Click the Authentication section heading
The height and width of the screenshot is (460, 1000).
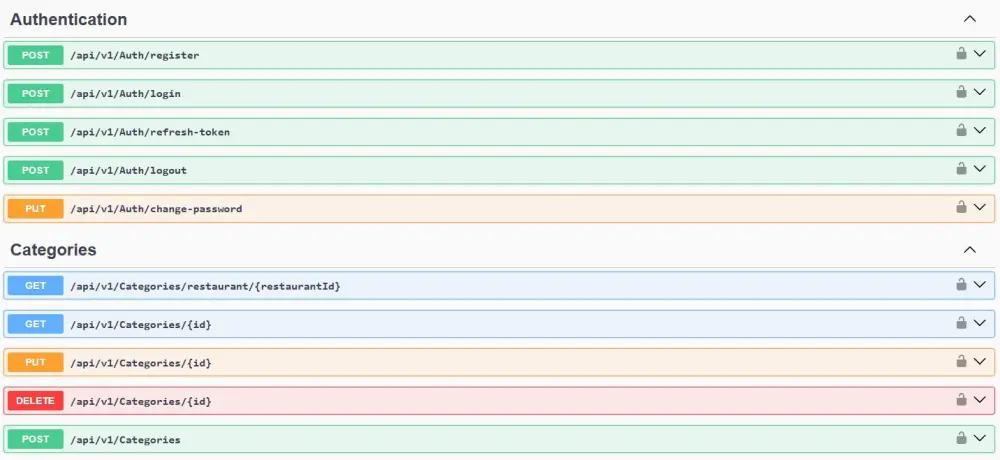point(69,20)
